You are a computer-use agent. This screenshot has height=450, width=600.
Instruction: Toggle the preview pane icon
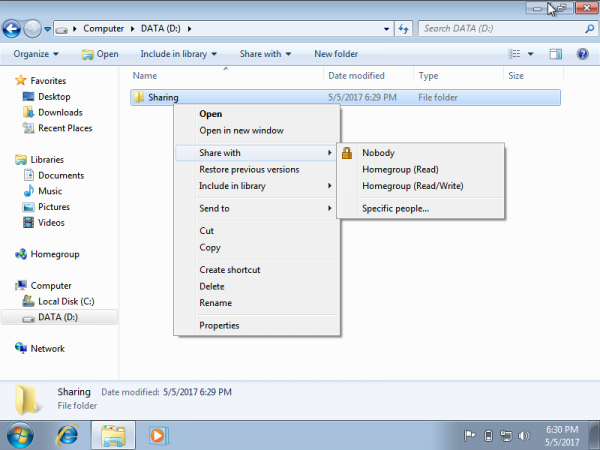point(556,54)
